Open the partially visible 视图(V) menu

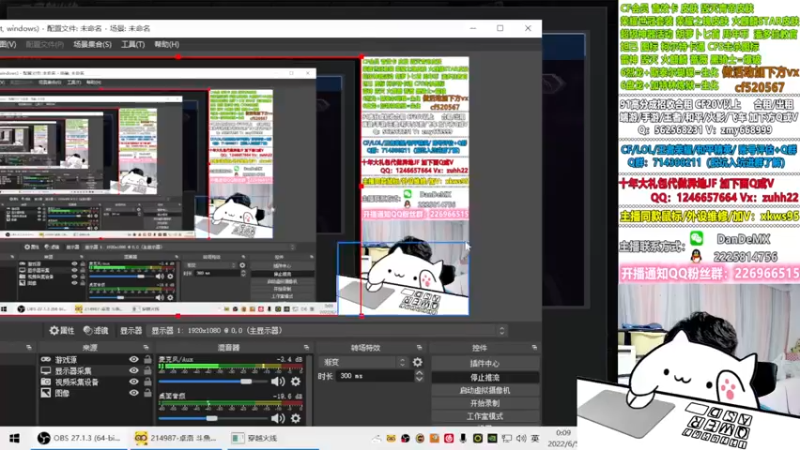(8, 44)
